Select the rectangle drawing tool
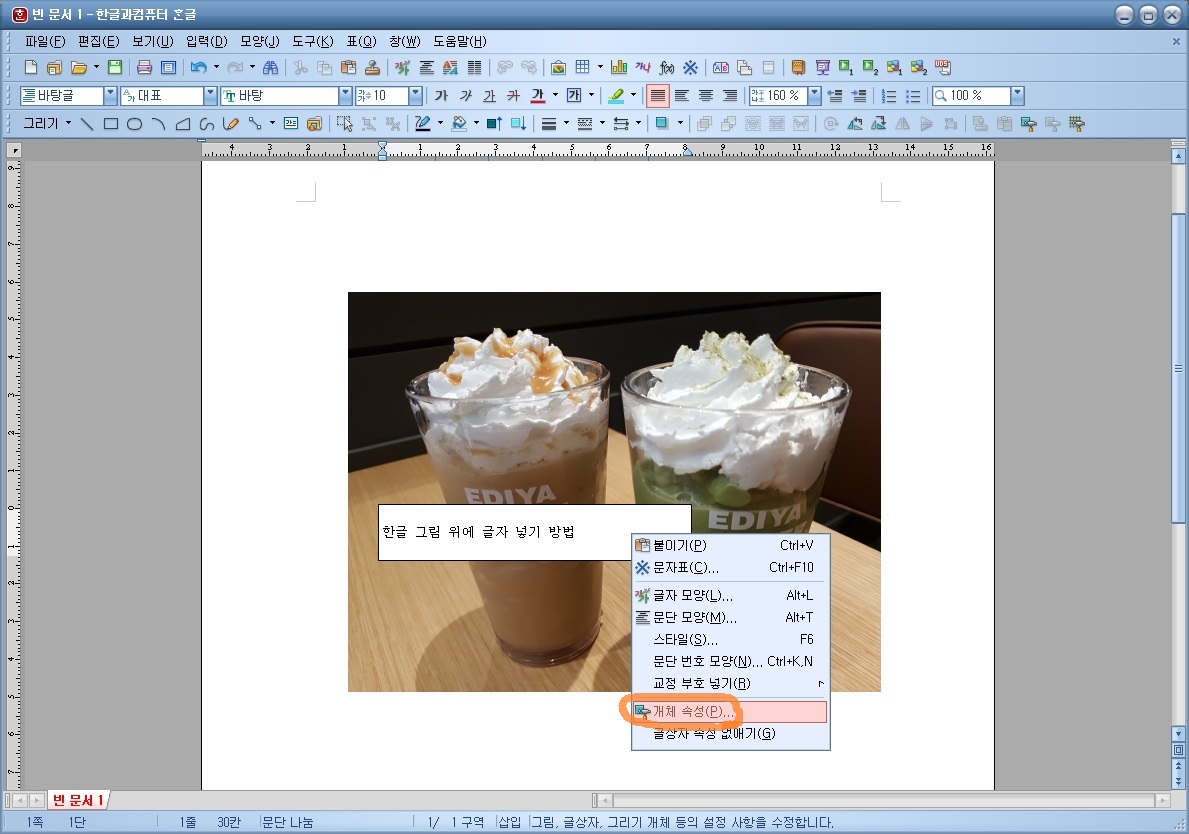 111,124
